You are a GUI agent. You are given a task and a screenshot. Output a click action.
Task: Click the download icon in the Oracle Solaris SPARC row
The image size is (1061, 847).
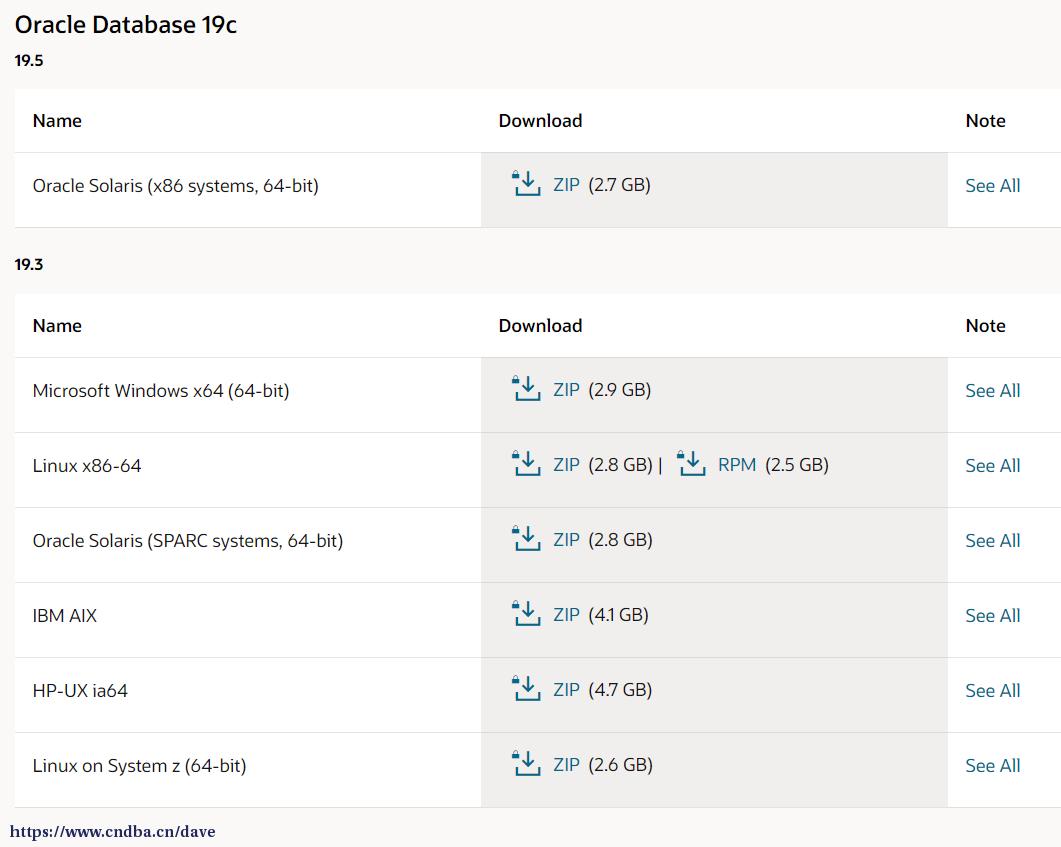click(x=526, y=539)
